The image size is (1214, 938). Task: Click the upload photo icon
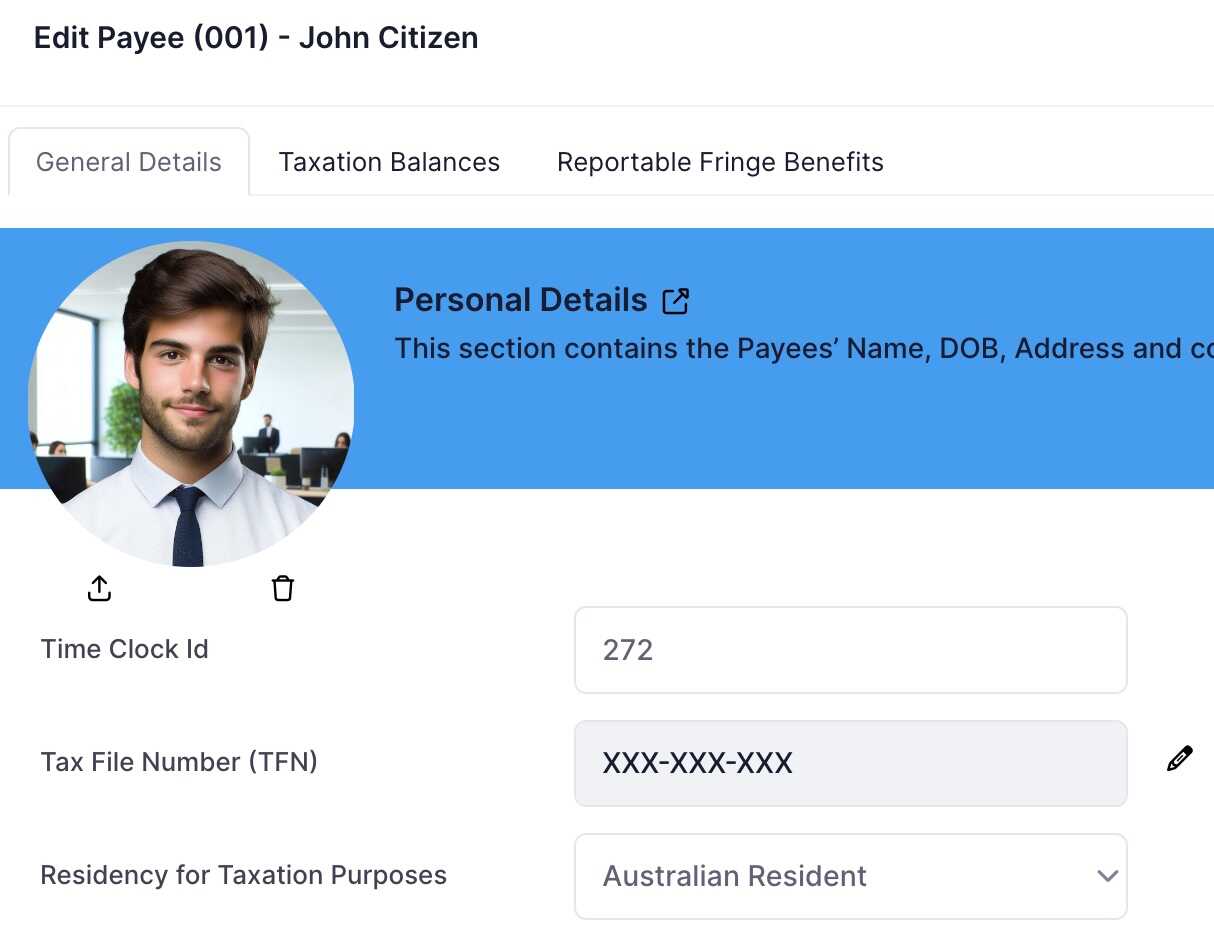[x=99, y=589]
